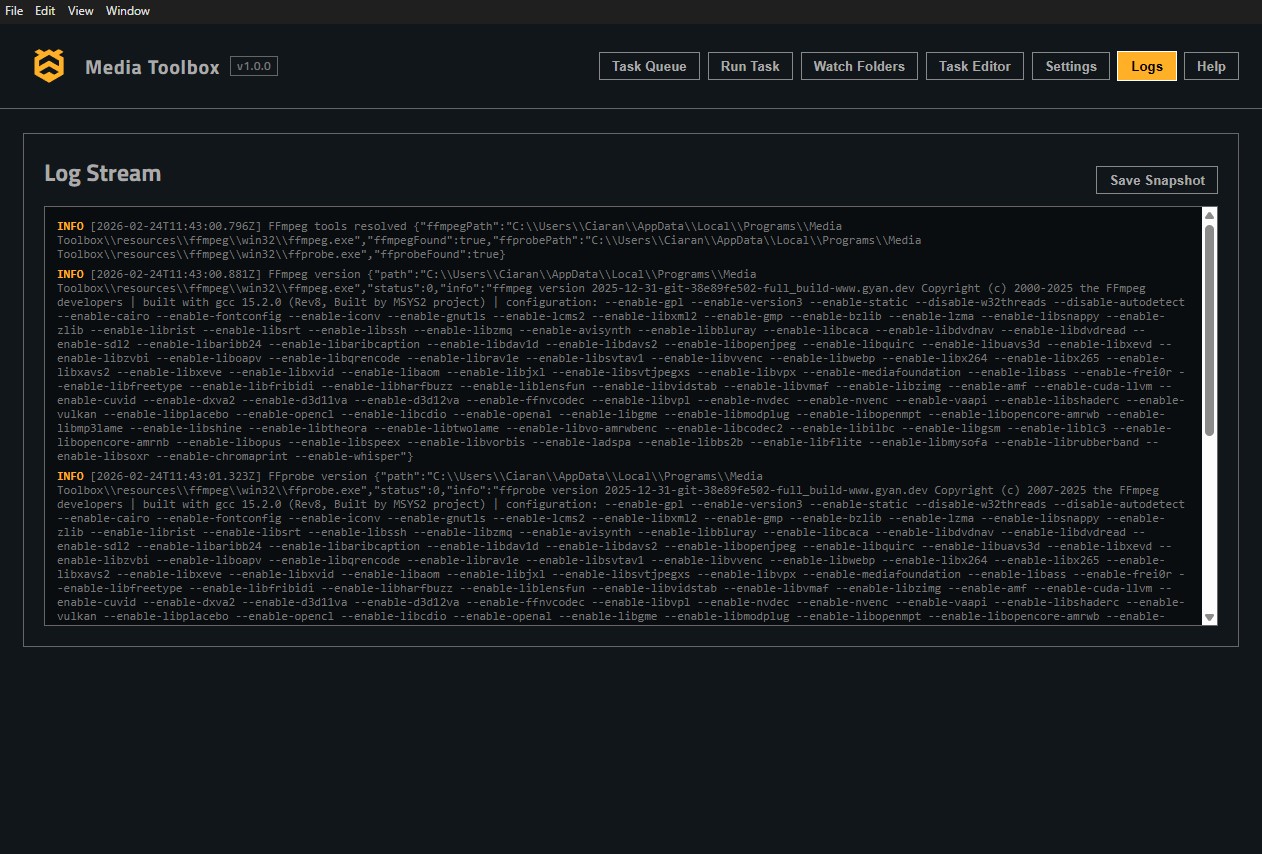
Task: Open the View menu
Action: (81, 11)
